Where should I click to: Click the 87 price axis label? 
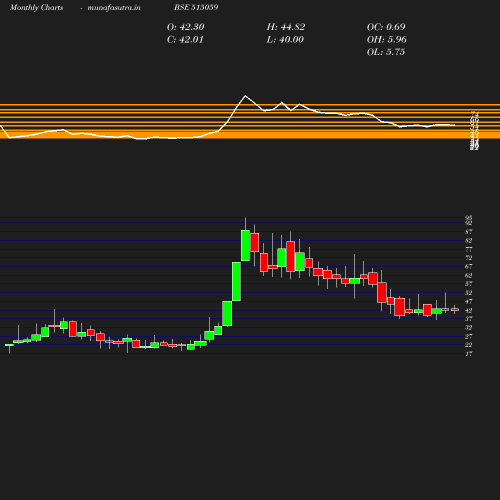469,232
